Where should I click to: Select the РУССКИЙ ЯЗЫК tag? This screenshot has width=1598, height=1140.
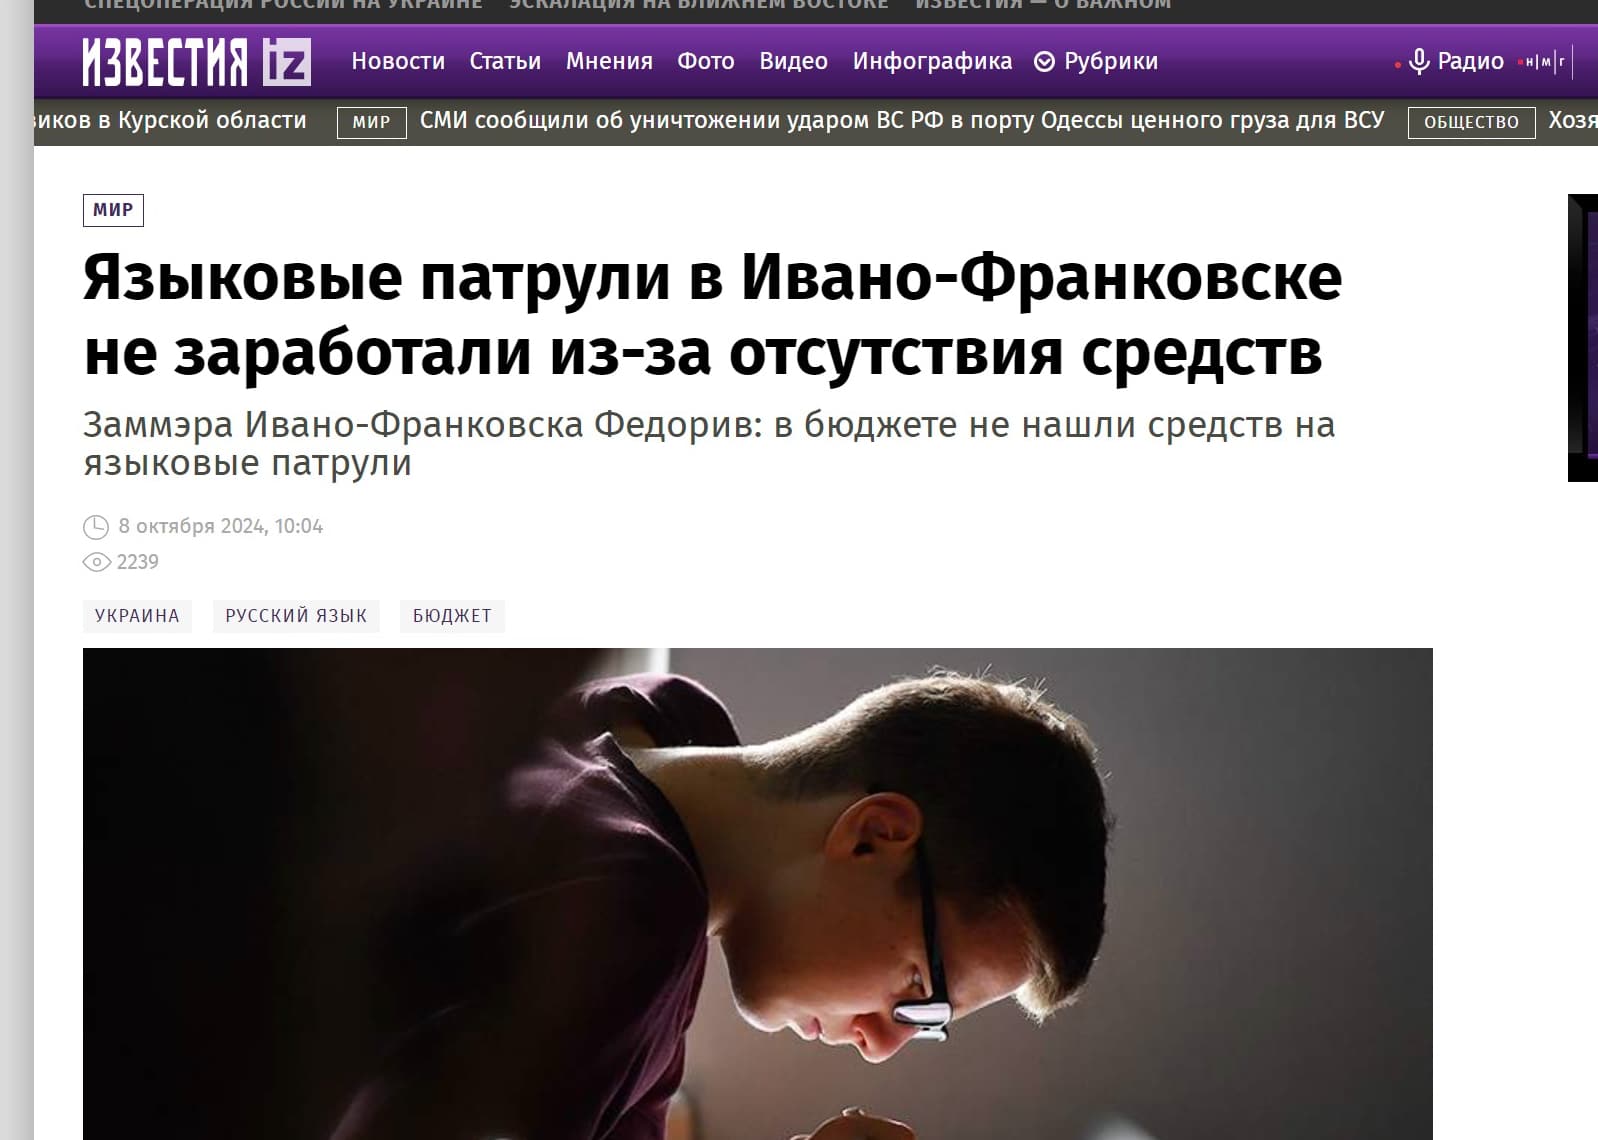pos(296,616)
